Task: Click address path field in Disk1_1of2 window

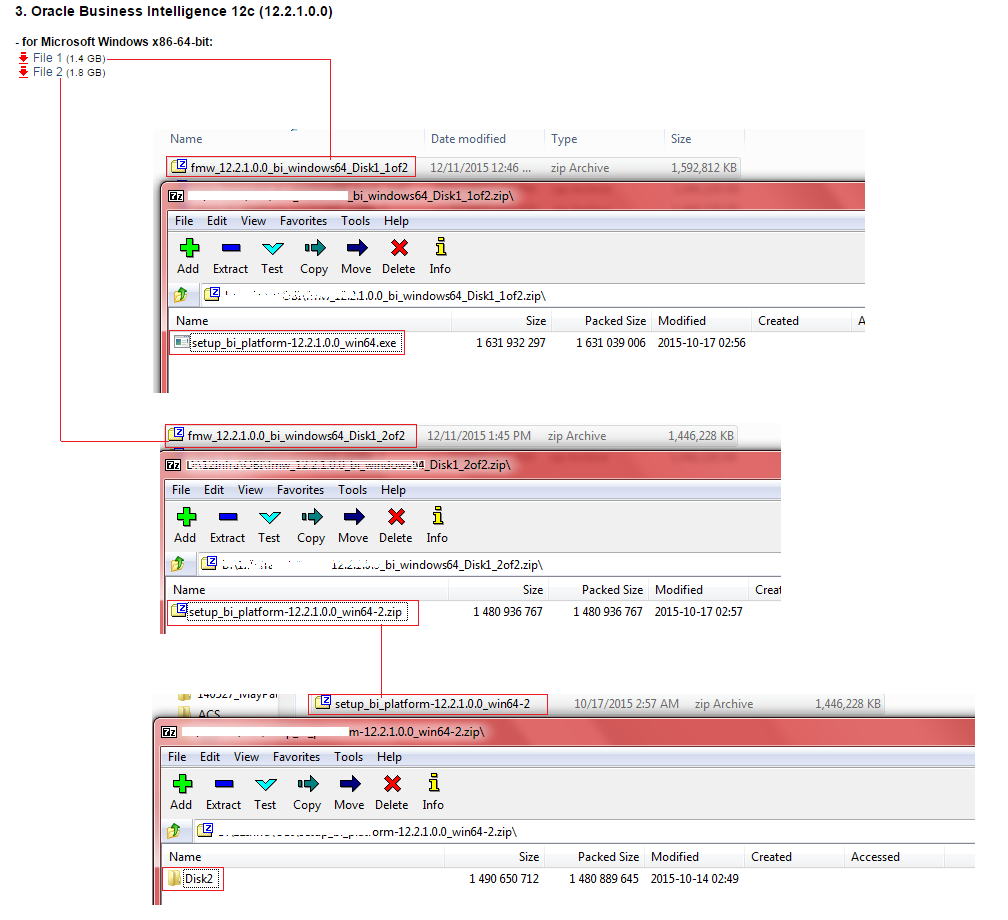Action: 532,295
